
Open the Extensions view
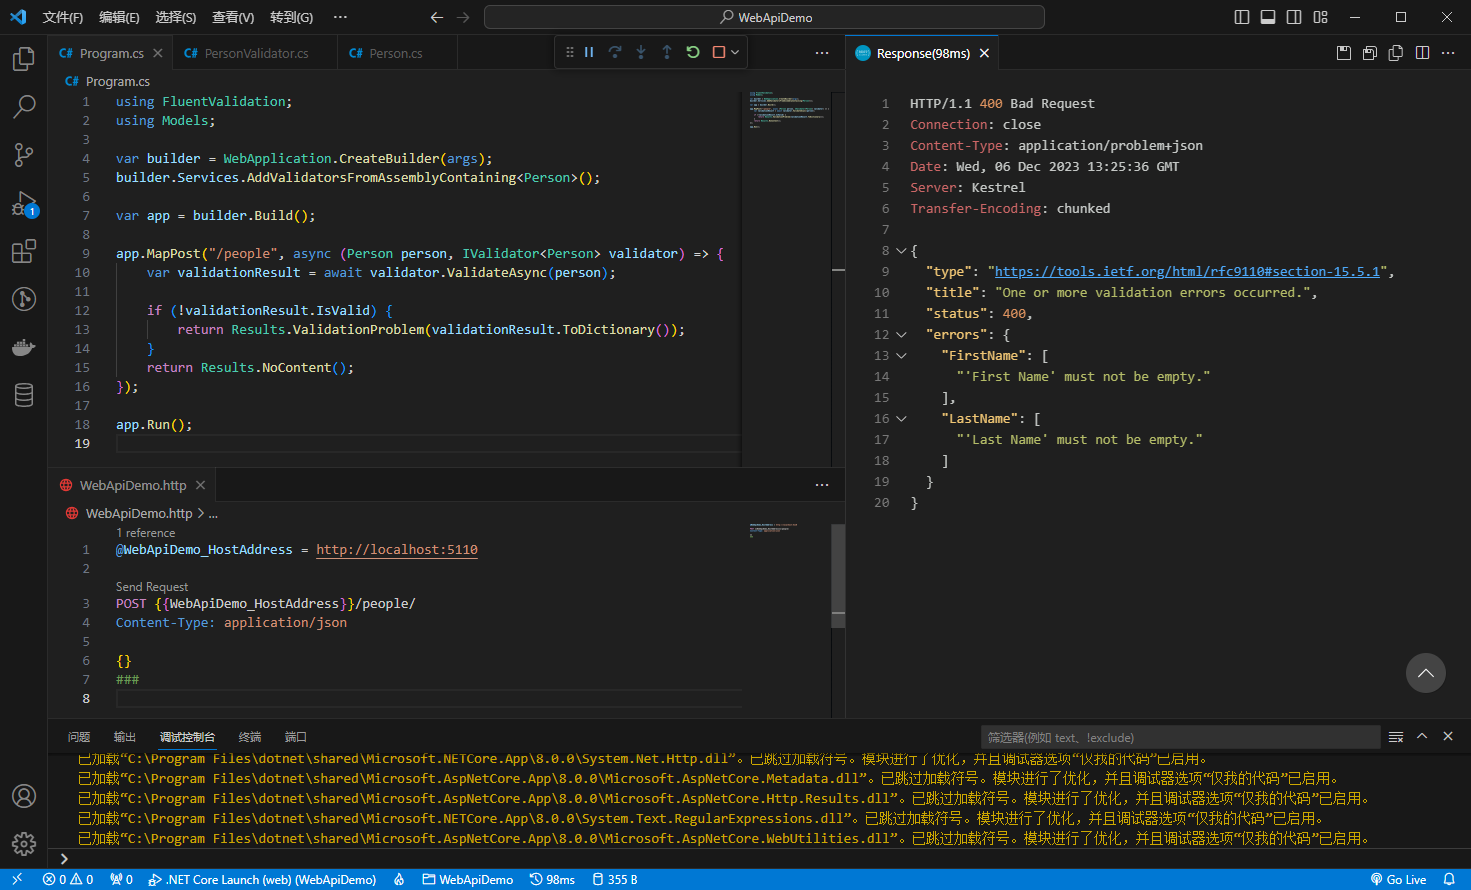click(24, 251)
